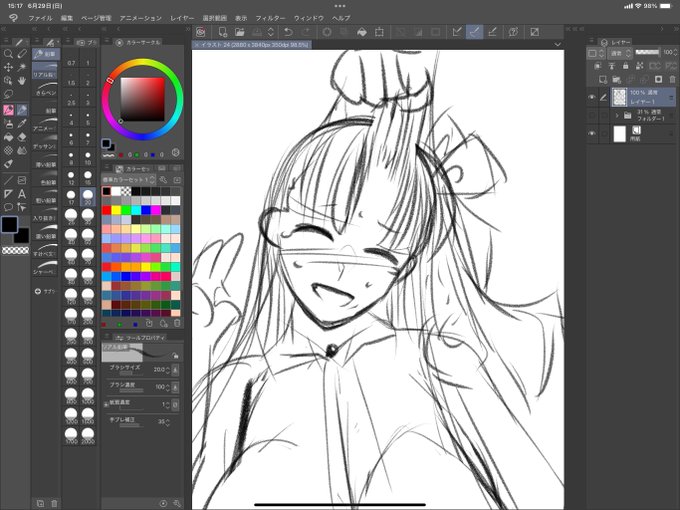Select the Fill bucket tool
The image size is (680, 510).
coord(8,137)
